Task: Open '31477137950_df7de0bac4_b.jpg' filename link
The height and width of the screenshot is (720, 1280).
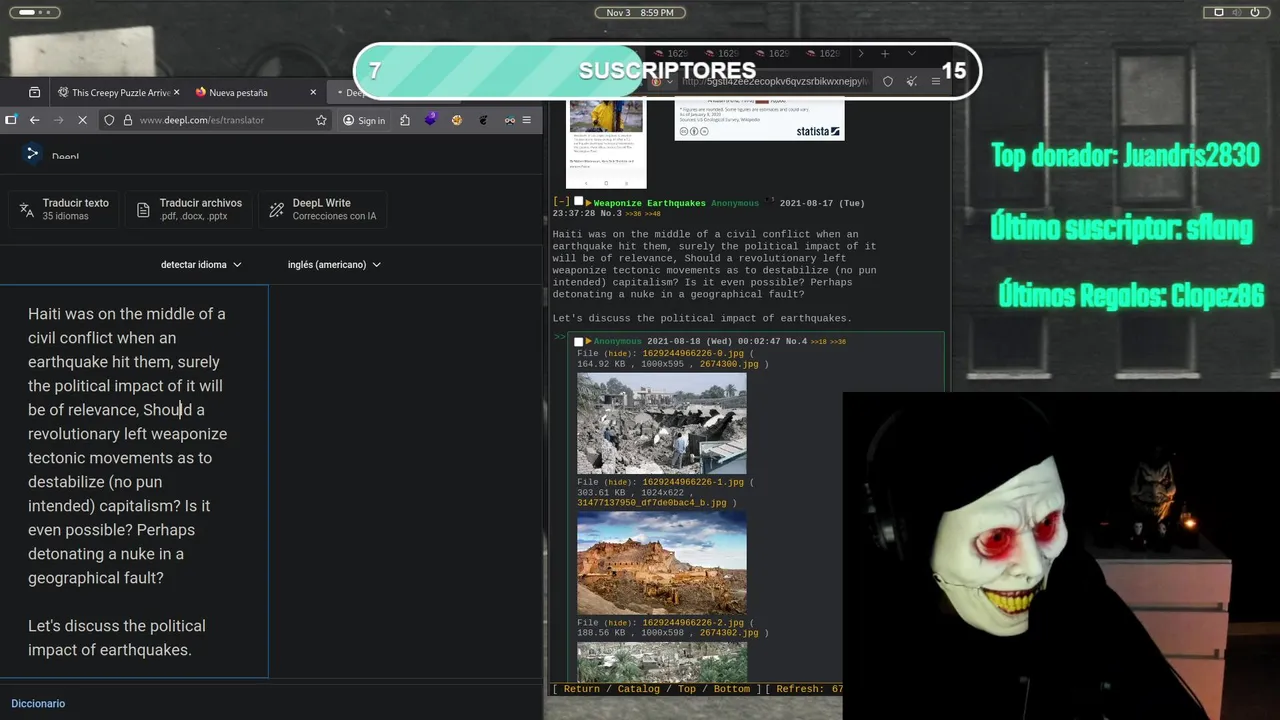Action: point(652,503)
